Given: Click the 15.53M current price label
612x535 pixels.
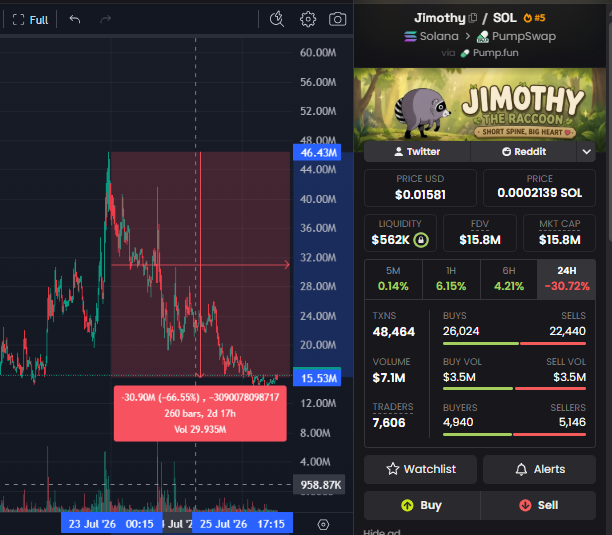Looking at the screenshot, I should click(x=317, y=378).
